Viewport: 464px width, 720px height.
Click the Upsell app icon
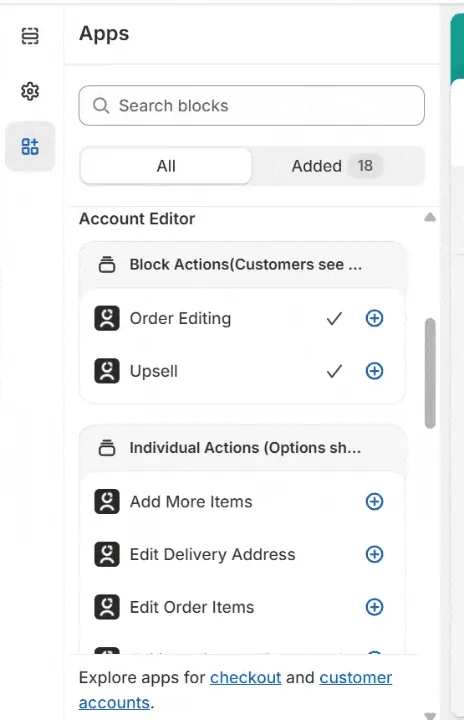(x=107, y=371)
